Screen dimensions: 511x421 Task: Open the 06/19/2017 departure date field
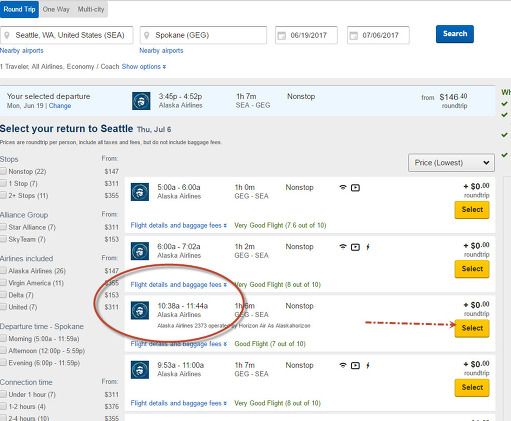coord(306,35)
